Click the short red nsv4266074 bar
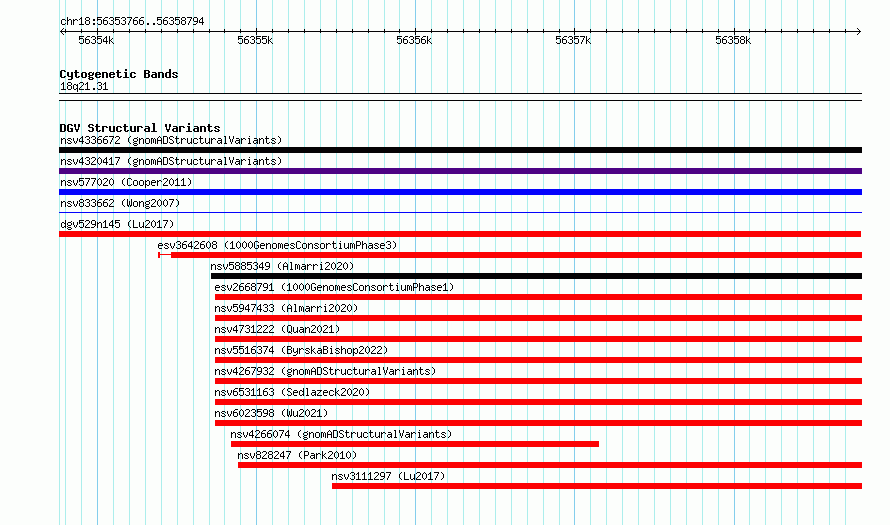This screenshot has width=890, height=525. tap(415, 444)
